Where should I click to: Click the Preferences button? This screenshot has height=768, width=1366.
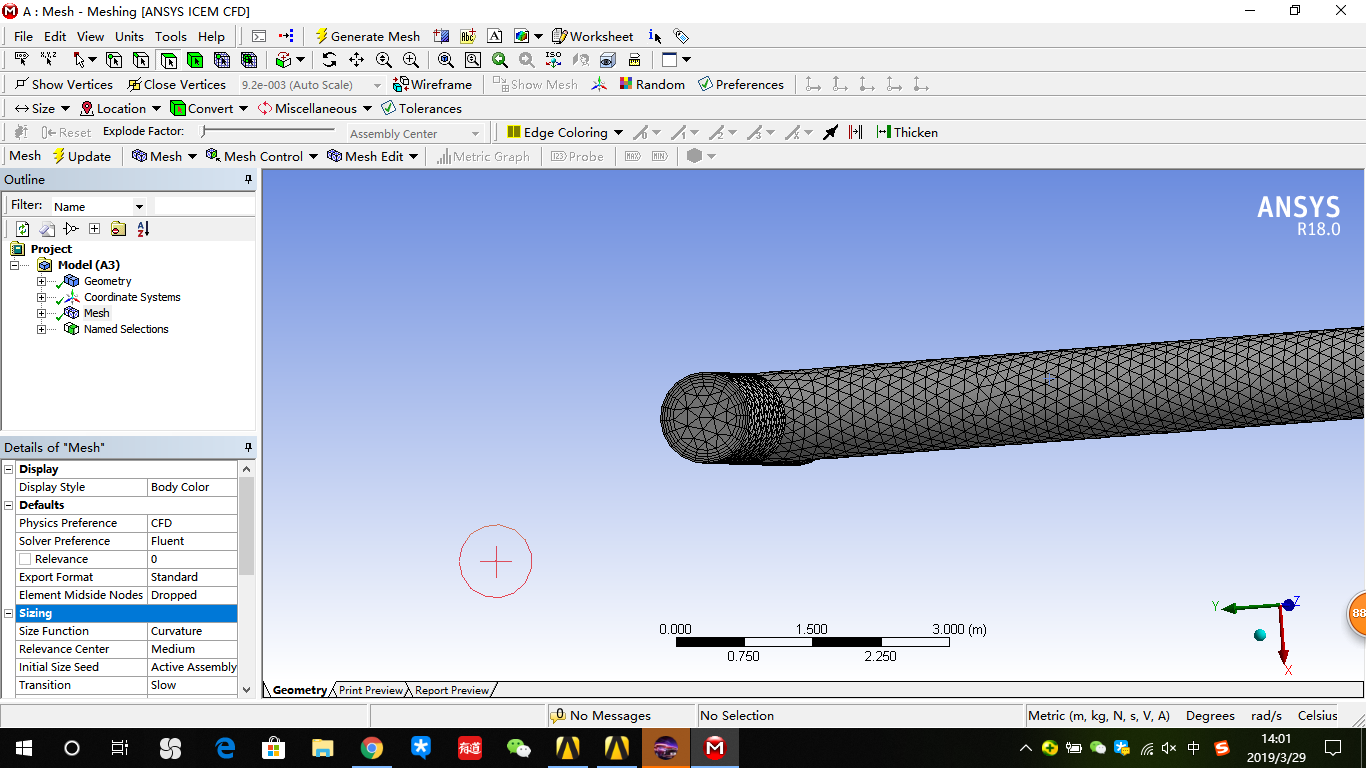pos(741,84)
